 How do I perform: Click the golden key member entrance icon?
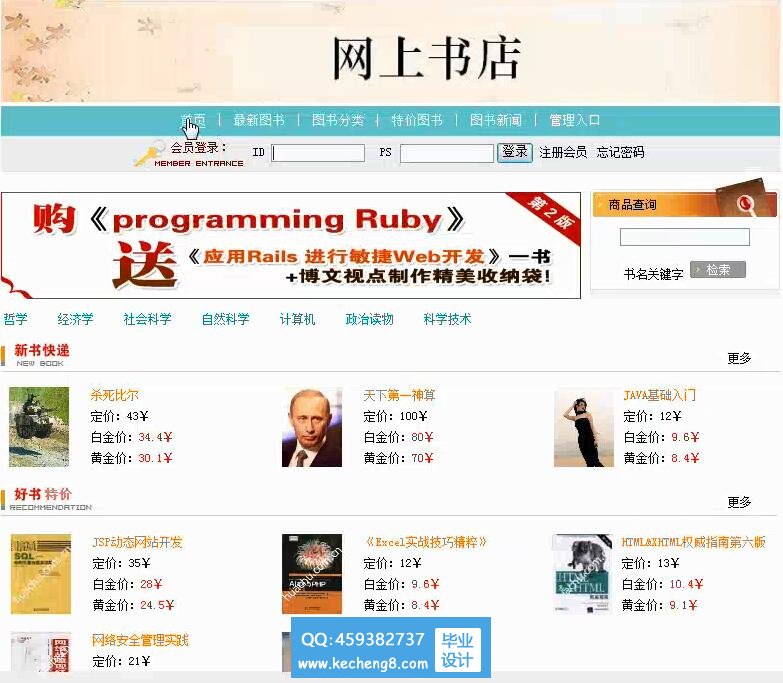point(149,154)
